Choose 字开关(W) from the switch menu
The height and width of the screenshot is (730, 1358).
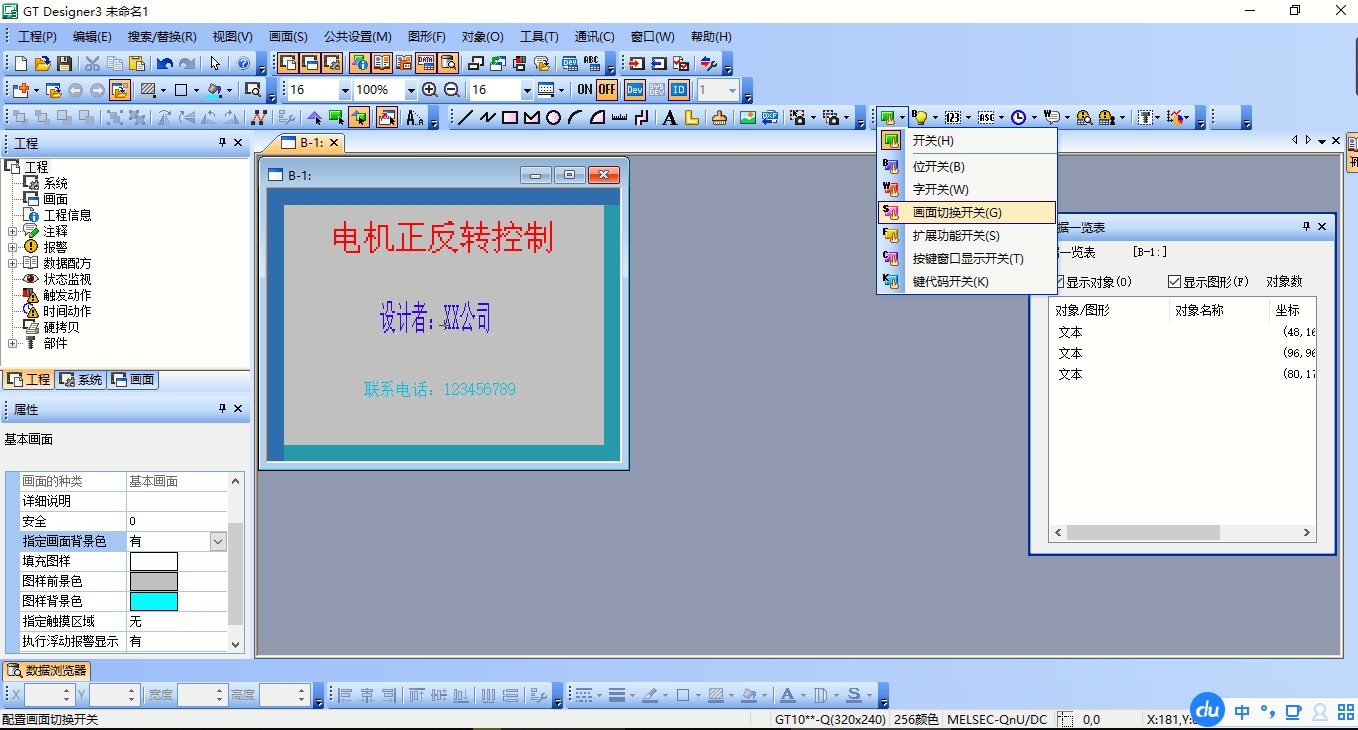pyautogui.click(x=967, y=190)
